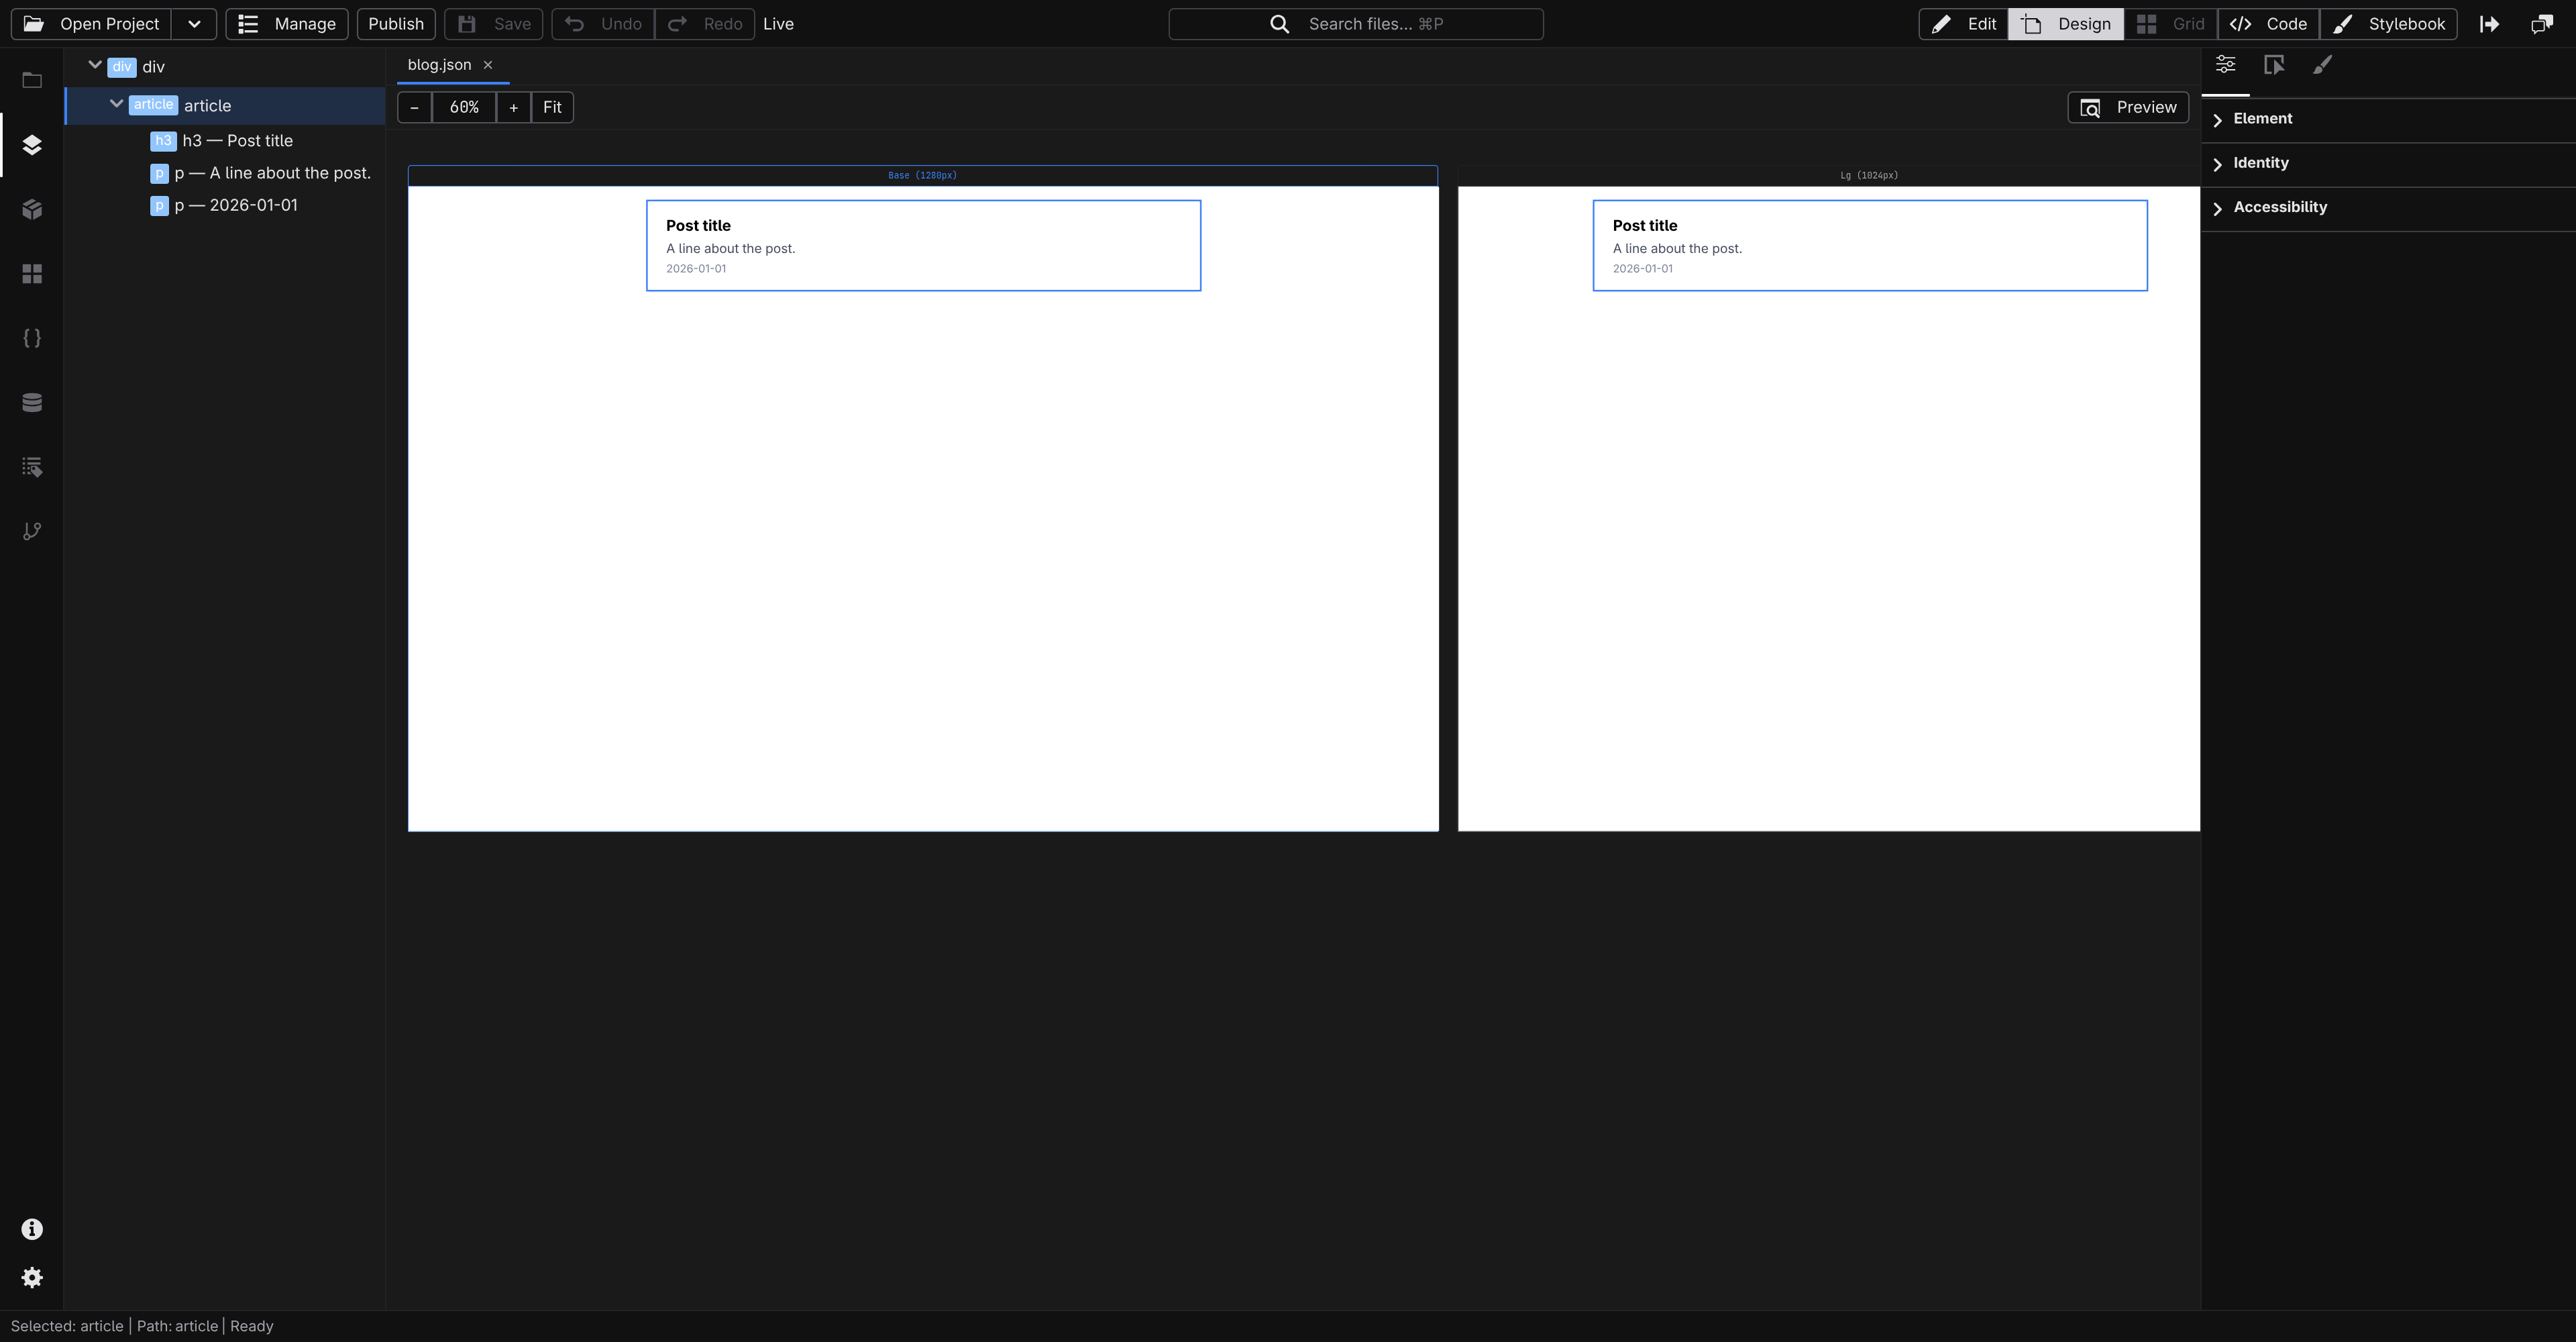Click 'A line about the post.' in Lg canvas

click(1677, 249)
